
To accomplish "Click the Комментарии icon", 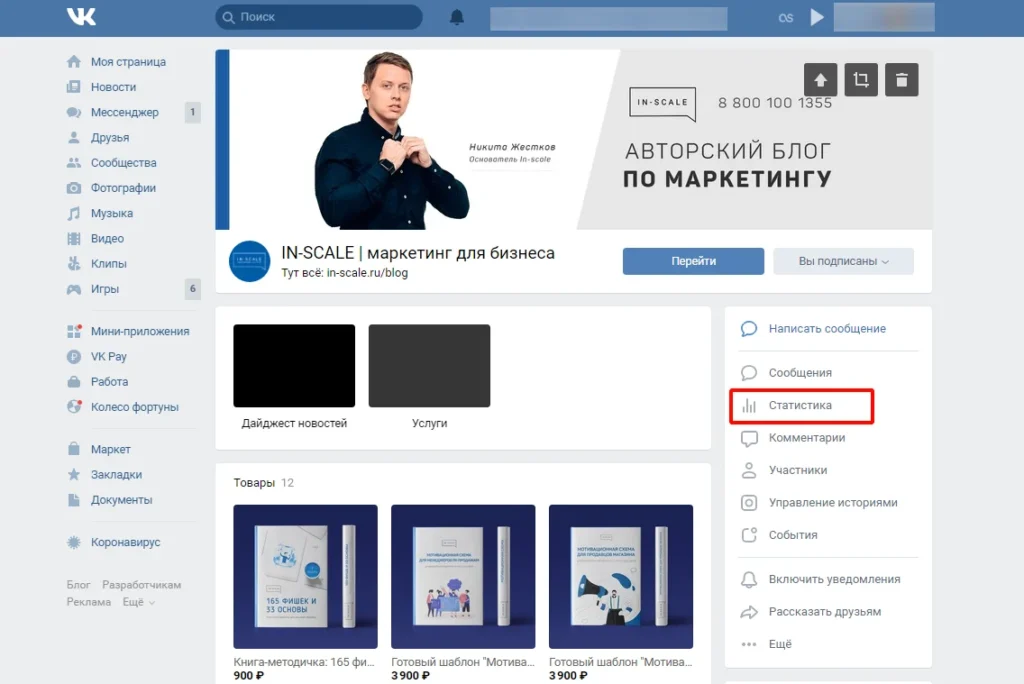I will point(749,438).
